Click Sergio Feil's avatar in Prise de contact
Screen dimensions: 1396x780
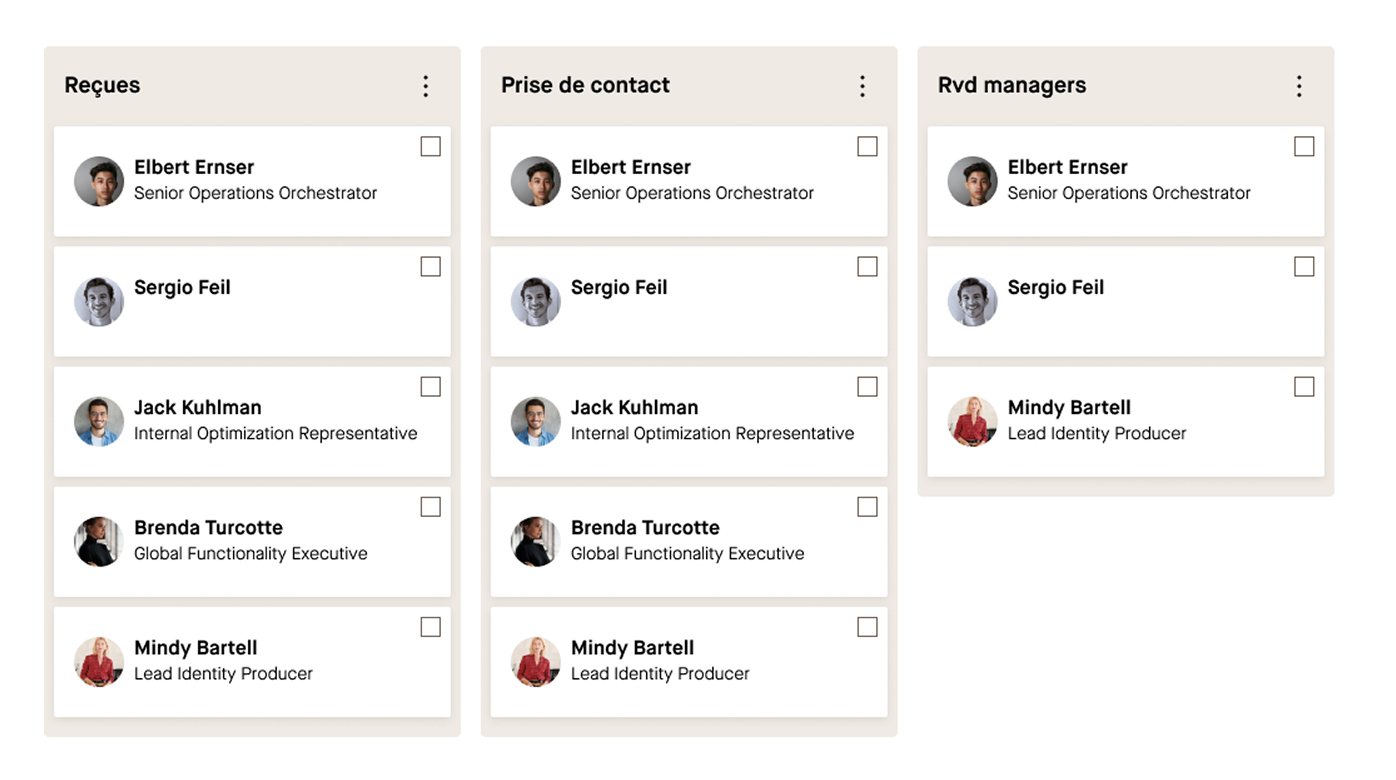click(x=536, y=301)
